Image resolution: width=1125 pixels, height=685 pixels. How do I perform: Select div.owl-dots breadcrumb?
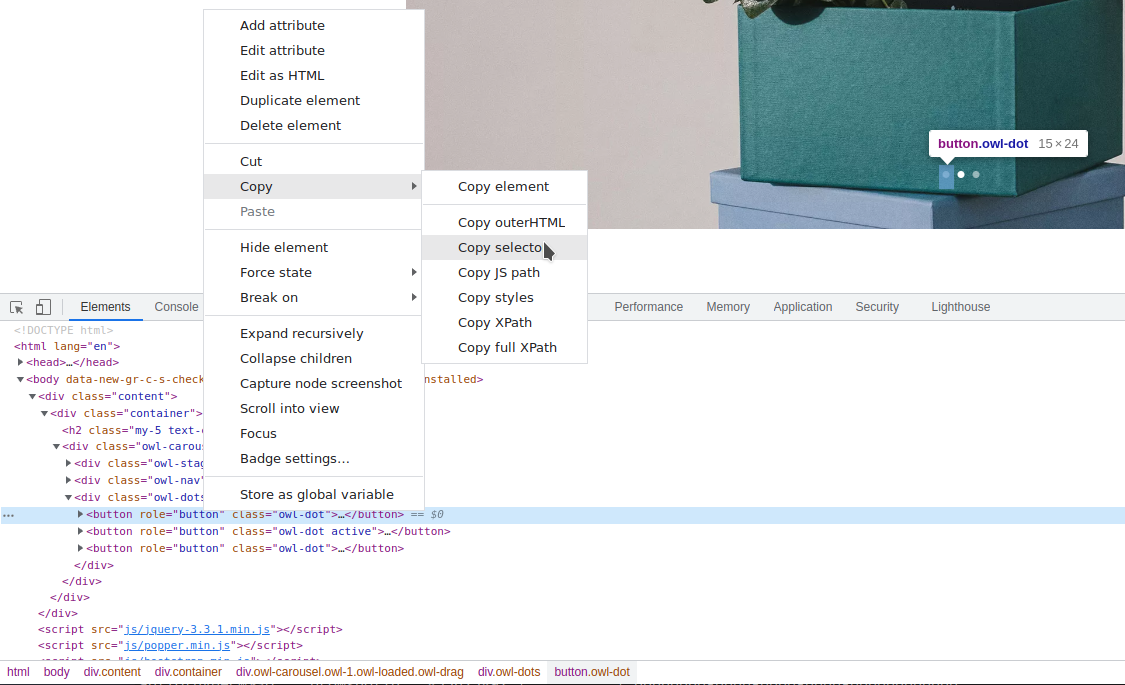click(x=509, y=672)
